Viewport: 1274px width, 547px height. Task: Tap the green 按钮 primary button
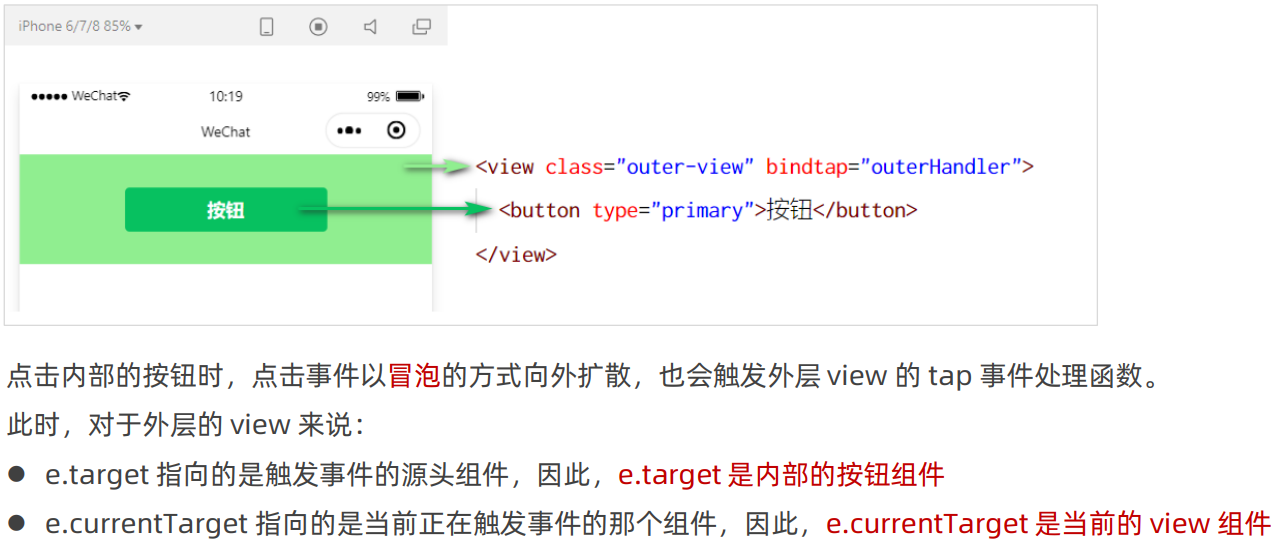point(226,210)
